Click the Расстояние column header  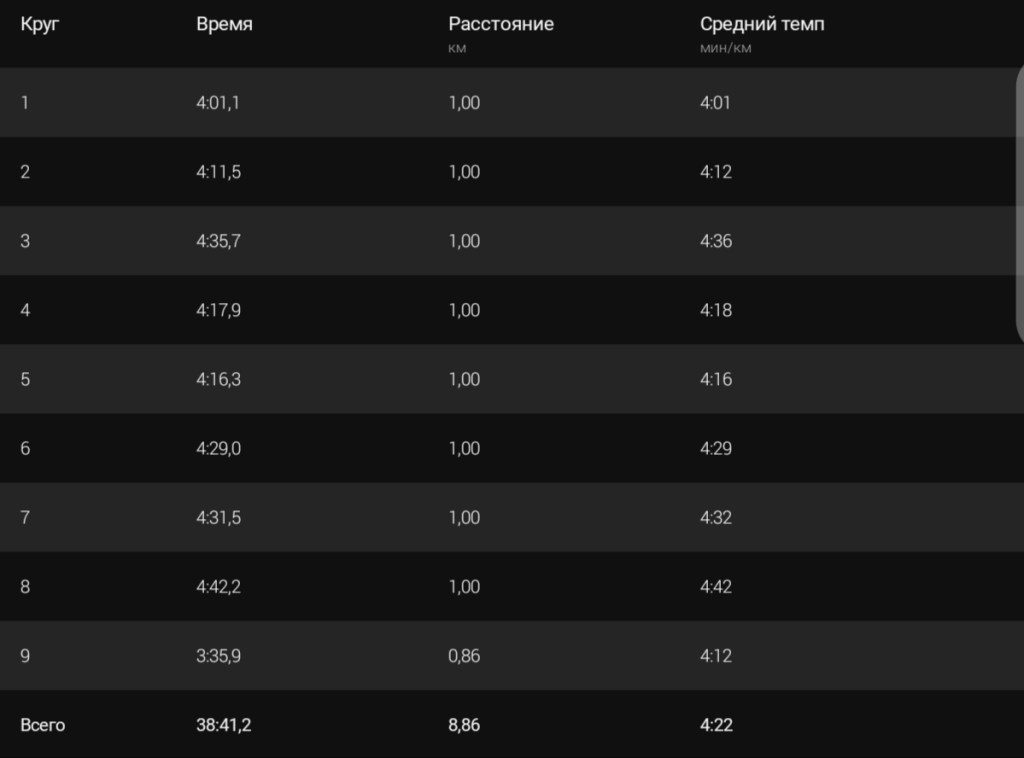tap(500, 25)
